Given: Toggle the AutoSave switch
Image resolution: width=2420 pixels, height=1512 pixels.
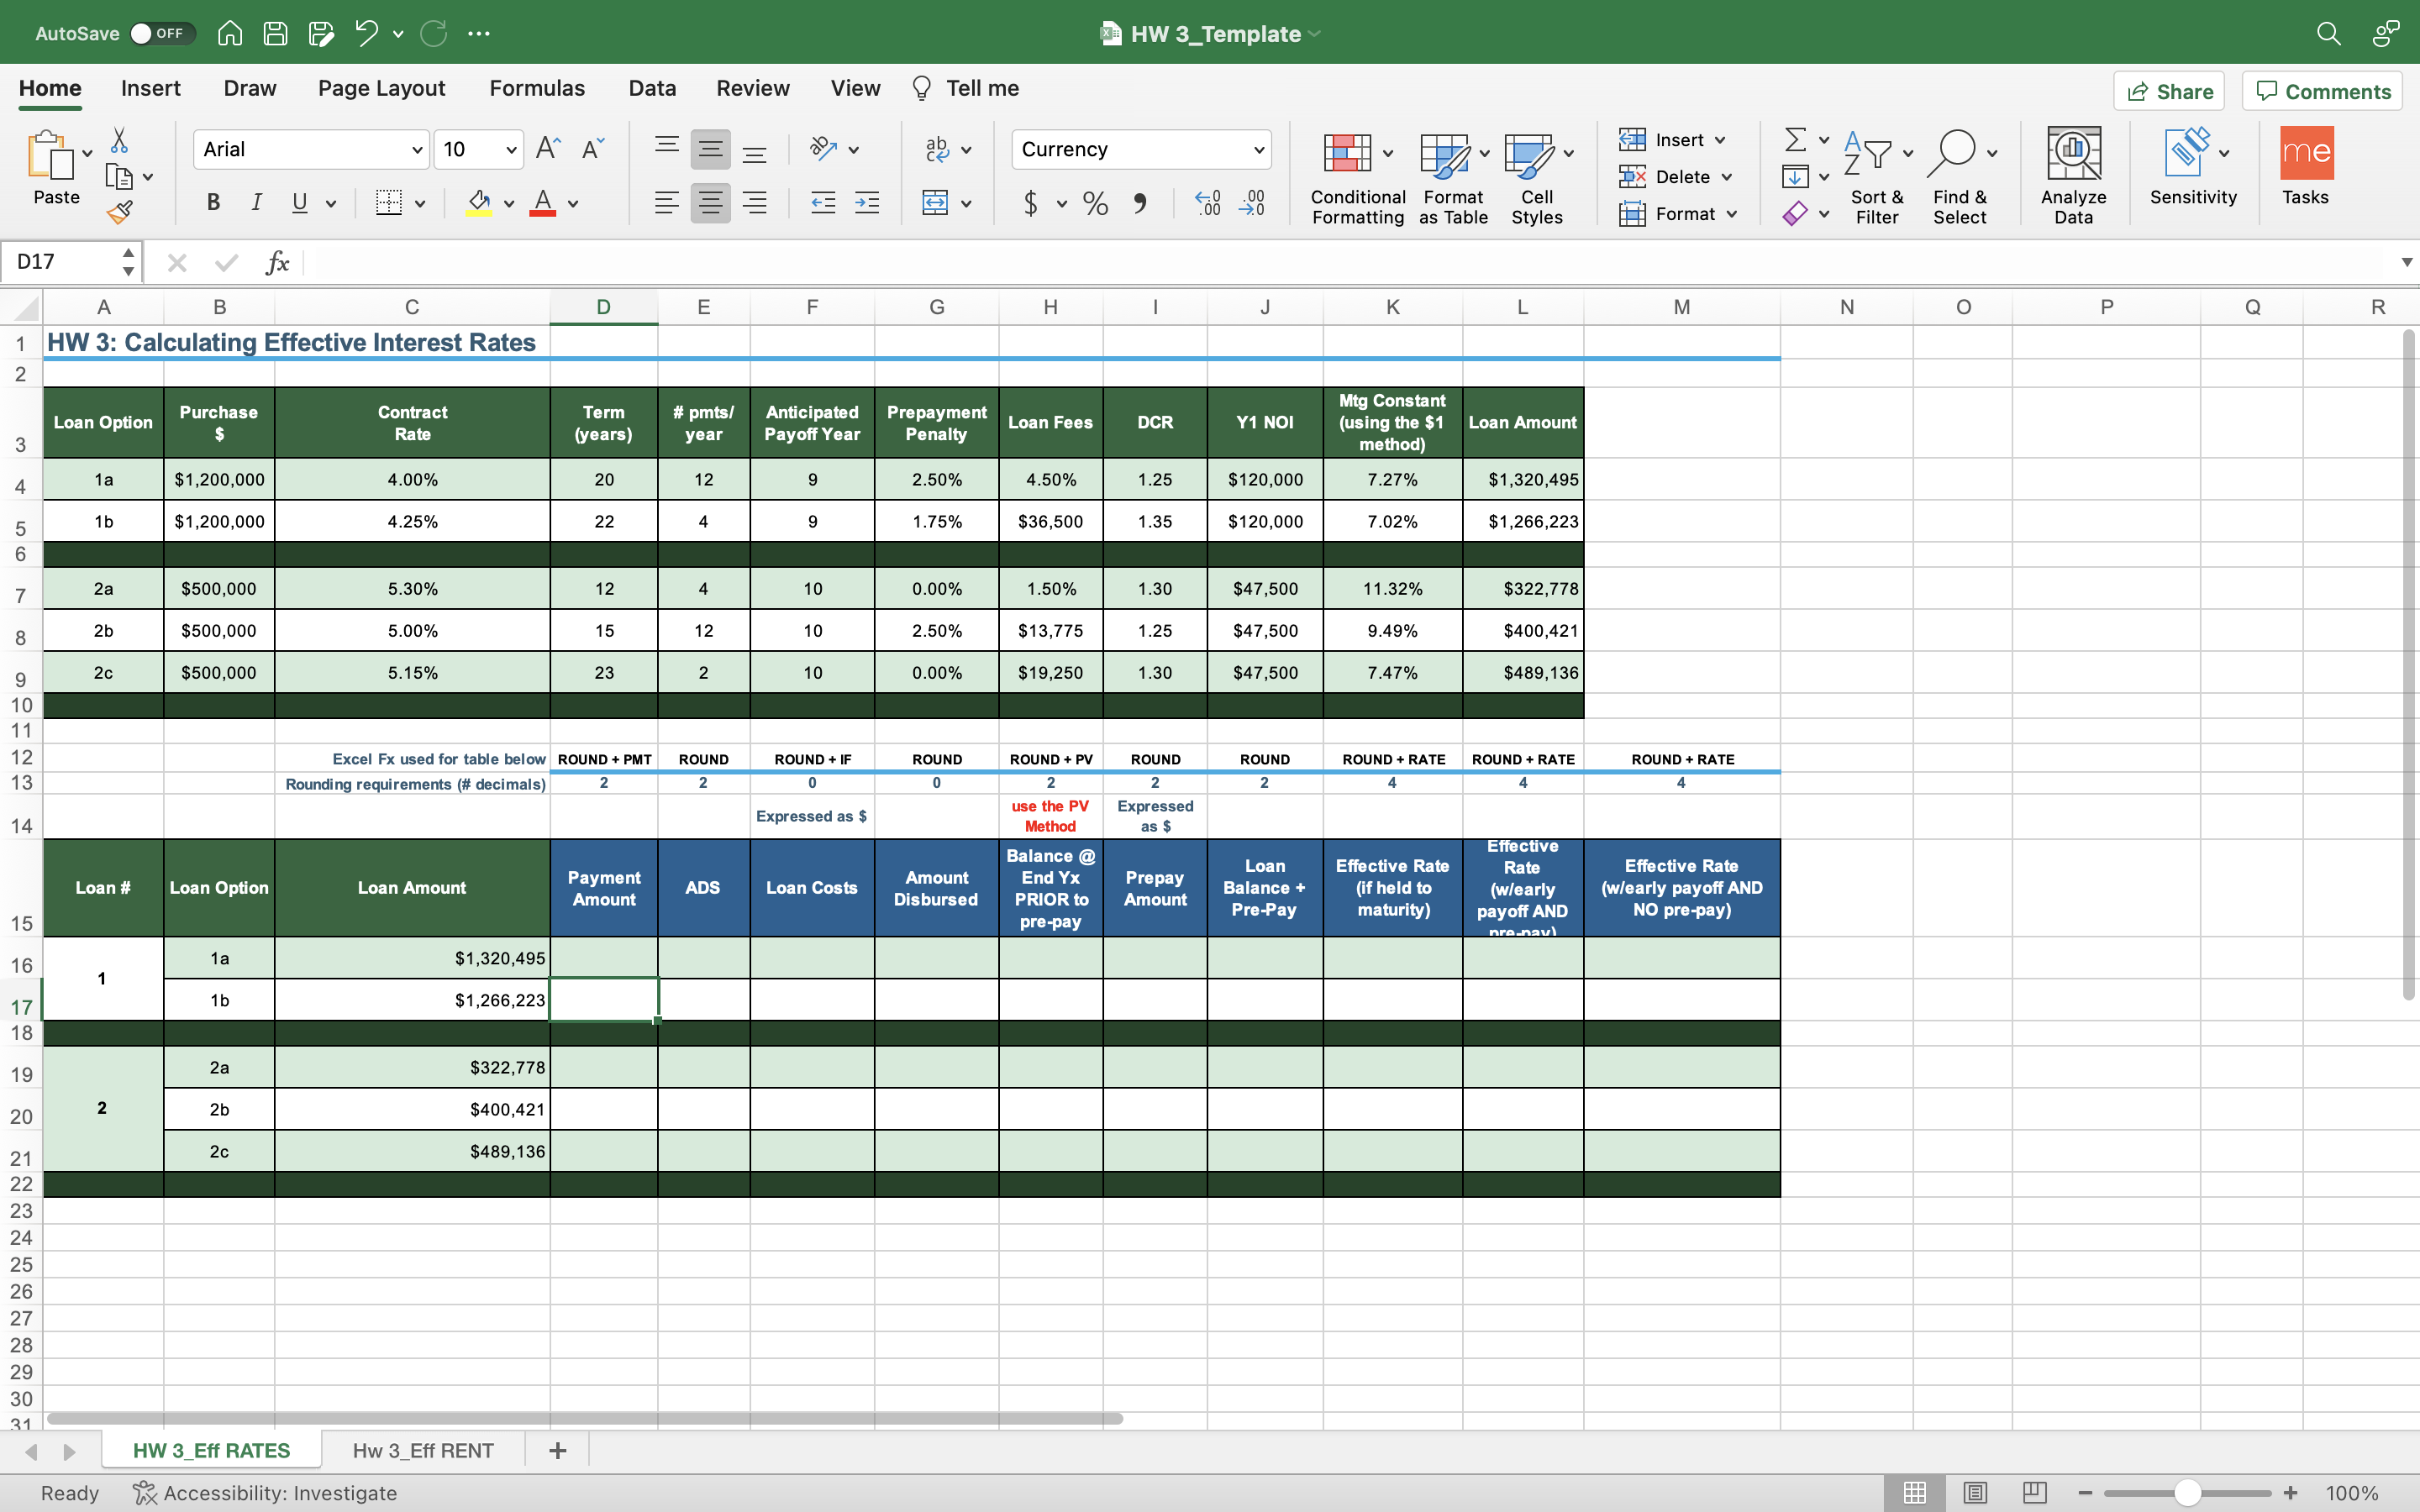Looking at the screenshot, I should [163, 33].
